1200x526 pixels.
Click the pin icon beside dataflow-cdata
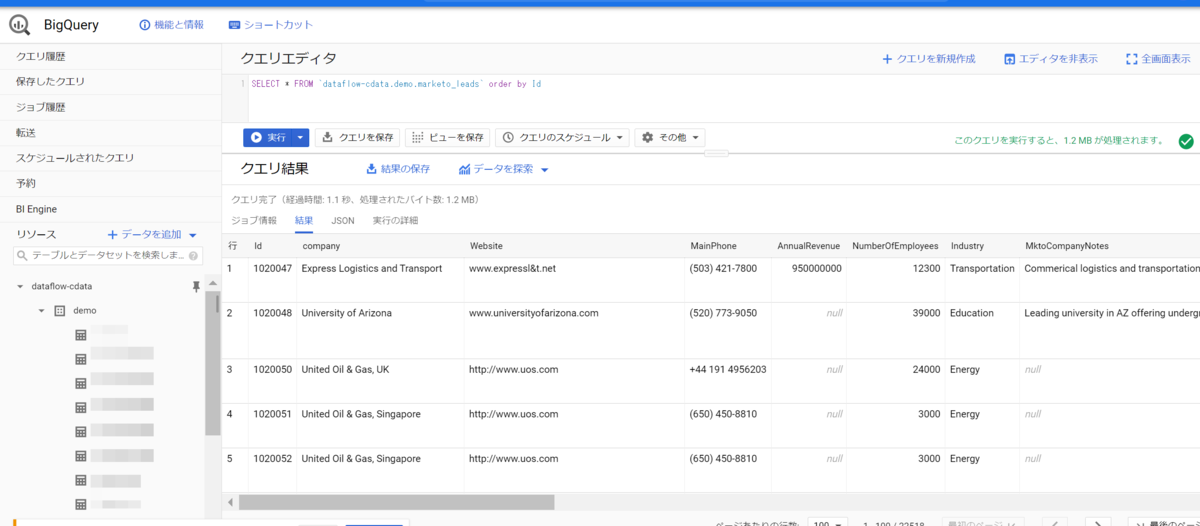pyautogui.click(x=196, y=286)
